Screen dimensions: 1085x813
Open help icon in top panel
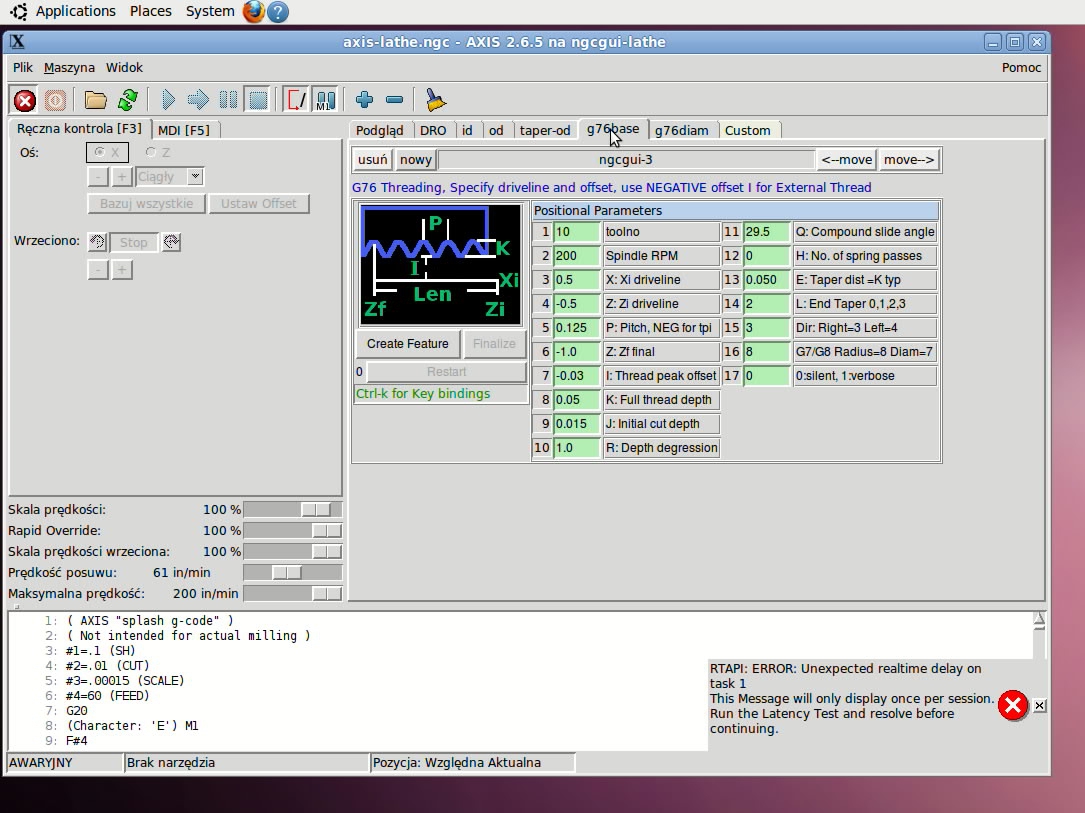pyautogui.click(x=277, y=12)
